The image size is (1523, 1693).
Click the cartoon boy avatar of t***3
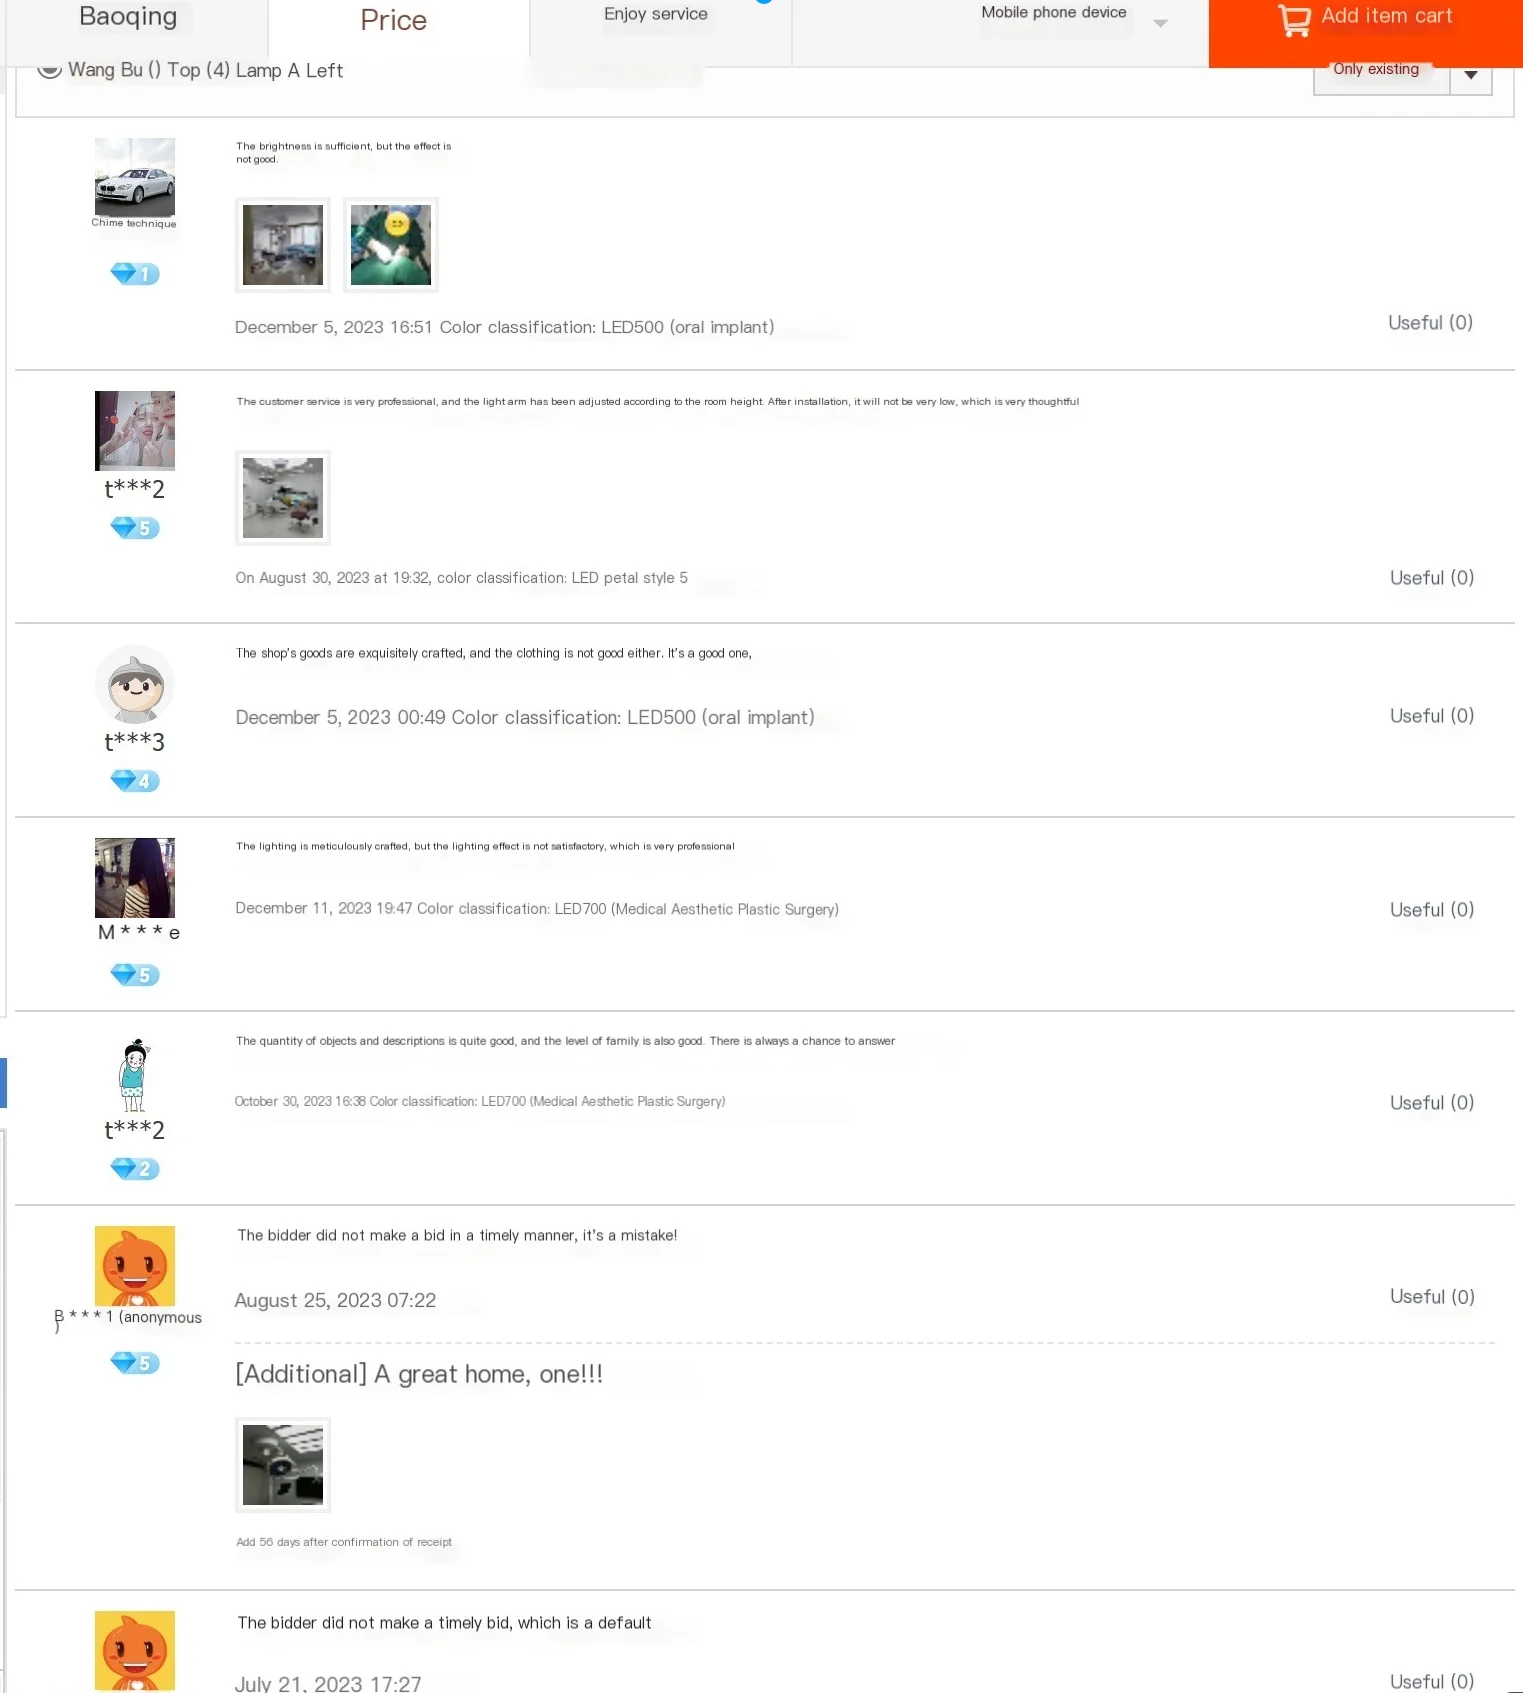135,684
